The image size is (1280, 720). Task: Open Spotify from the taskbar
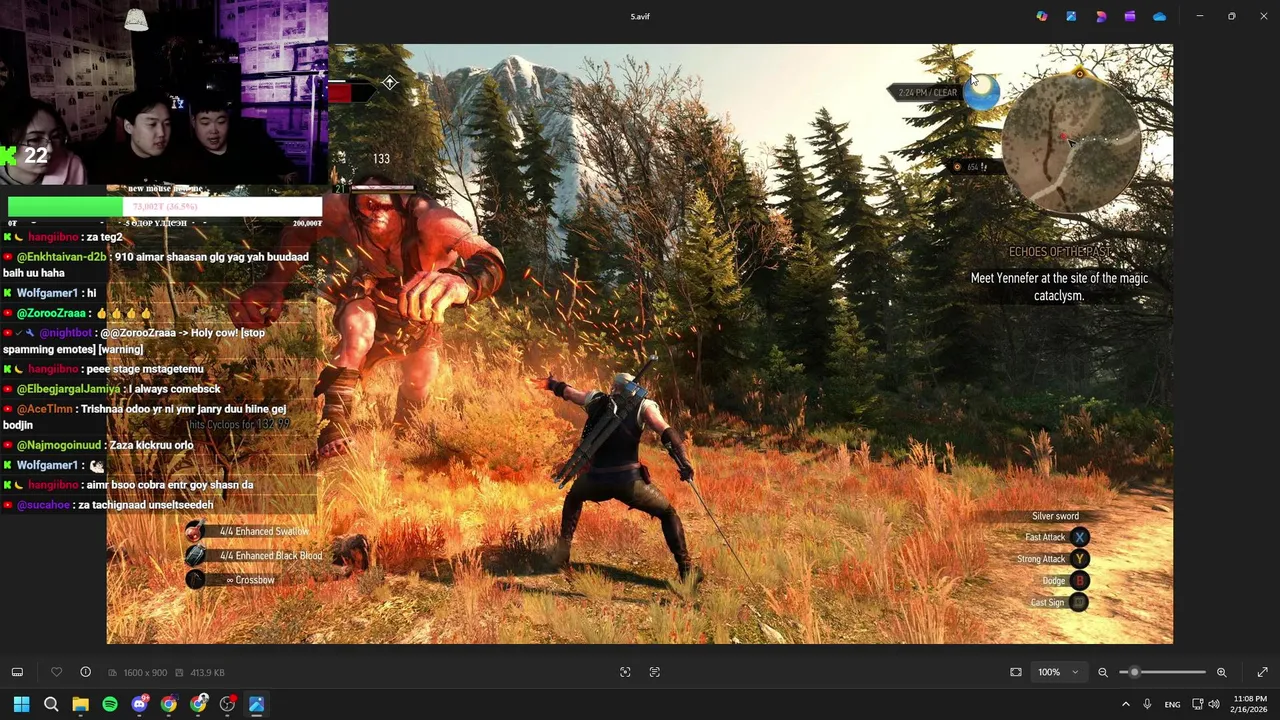click(x=110, y=704)
